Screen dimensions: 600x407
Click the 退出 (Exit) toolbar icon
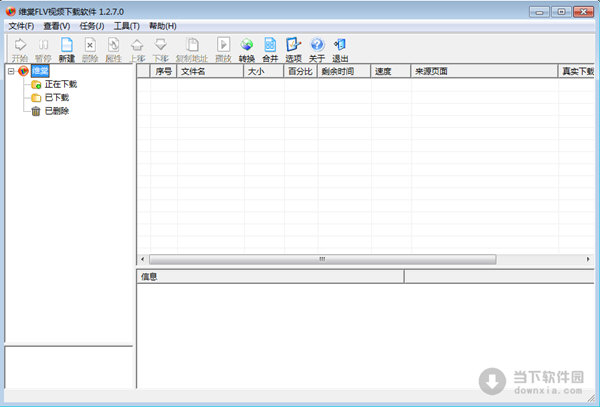coord(340,49)
